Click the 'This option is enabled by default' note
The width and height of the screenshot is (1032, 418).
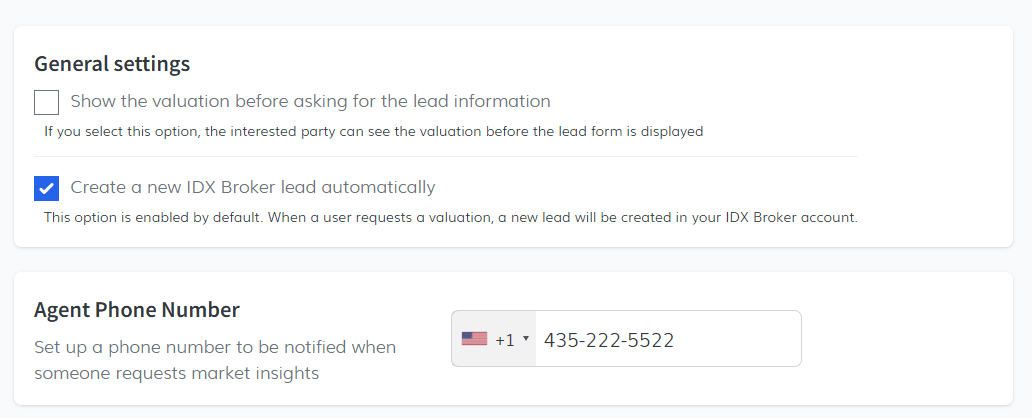tap(451, 217)
